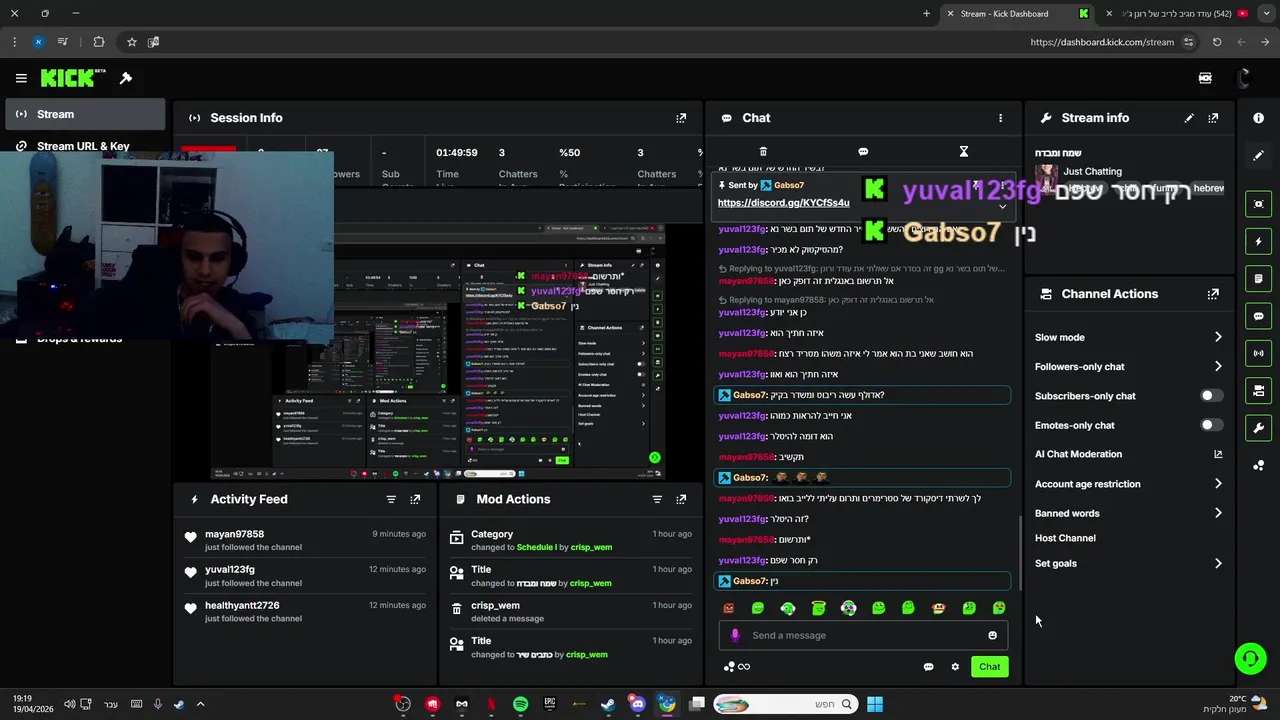Image resolution: width=1280 pixels, height=720 pixels.
Task: Click the pencil icon in right sidebar
Action: (1258, 155)
